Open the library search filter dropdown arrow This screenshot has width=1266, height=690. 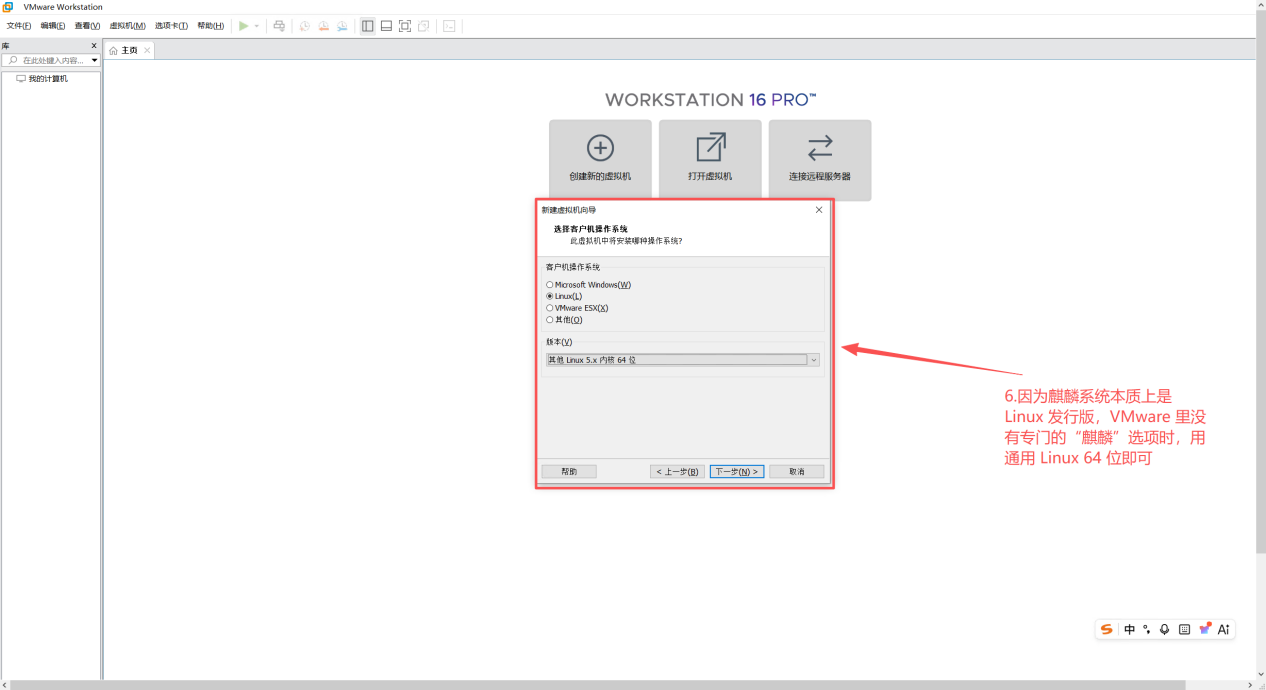(x=95, y=60)
